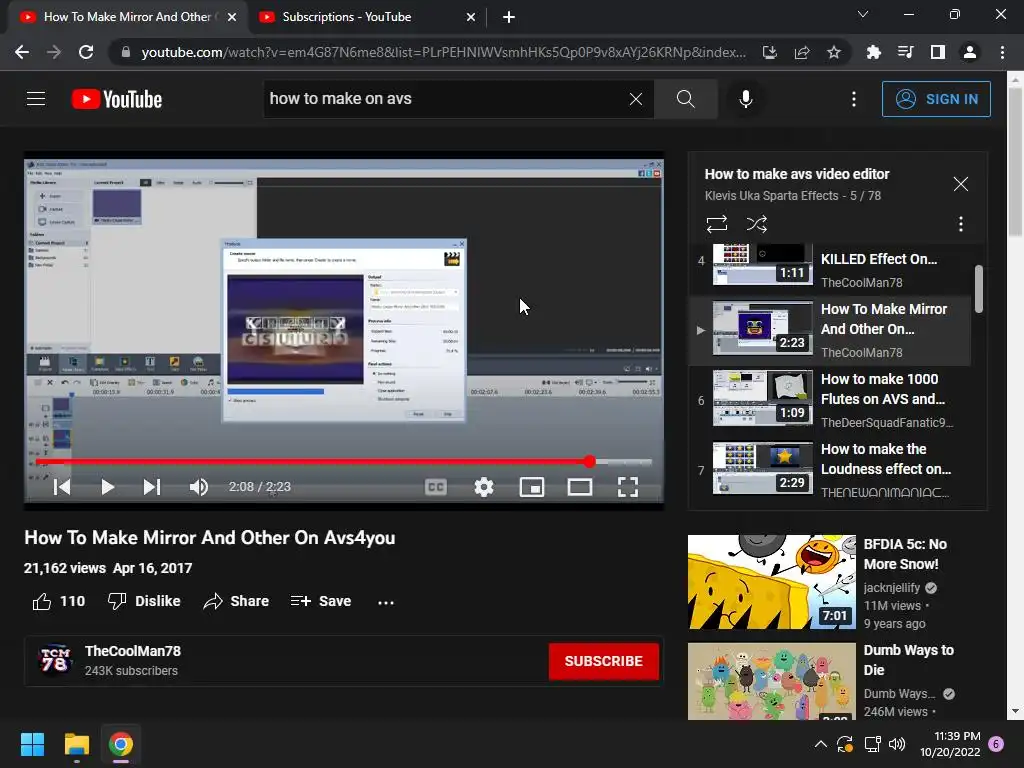Play the paused video

pyautogui.click(x=108, y=487)
